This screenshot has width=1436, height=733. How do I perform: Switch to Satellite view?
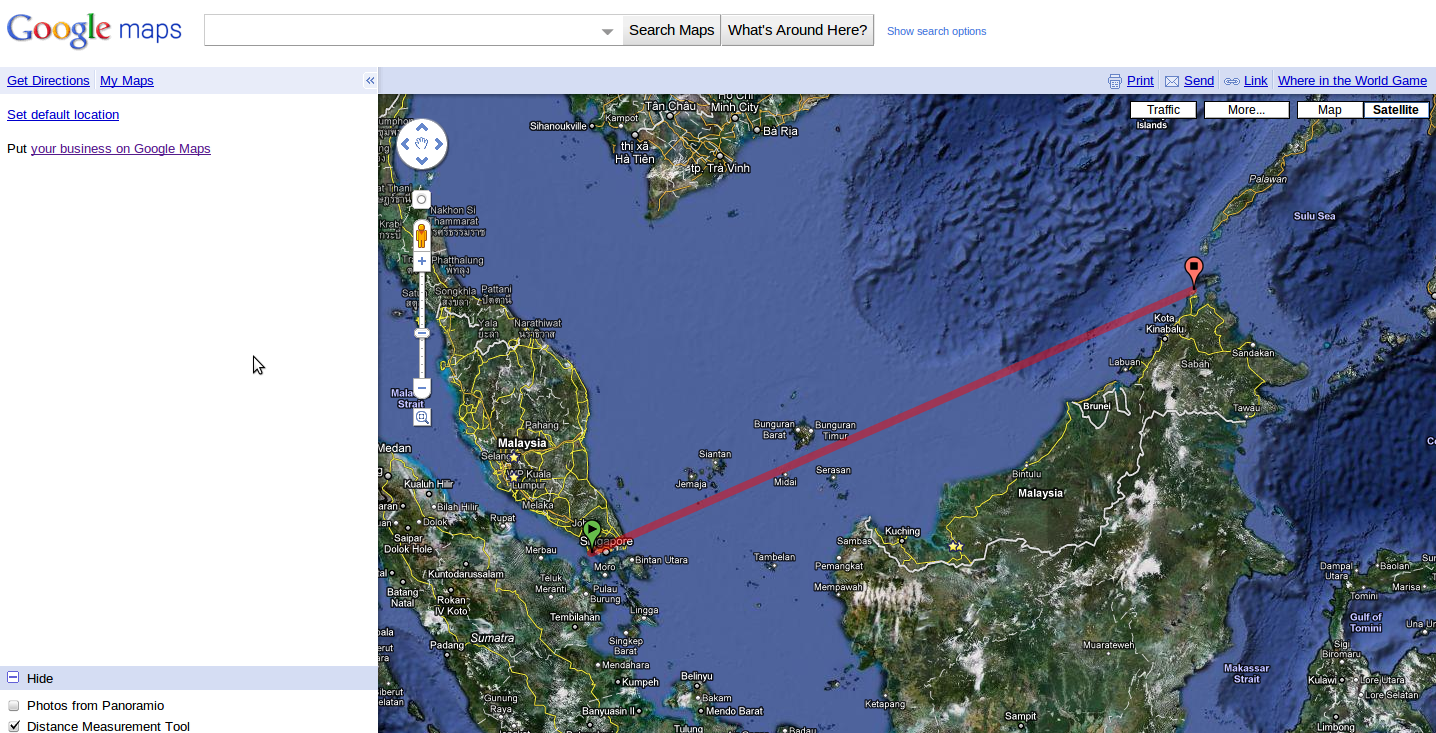pos(1396,110)
